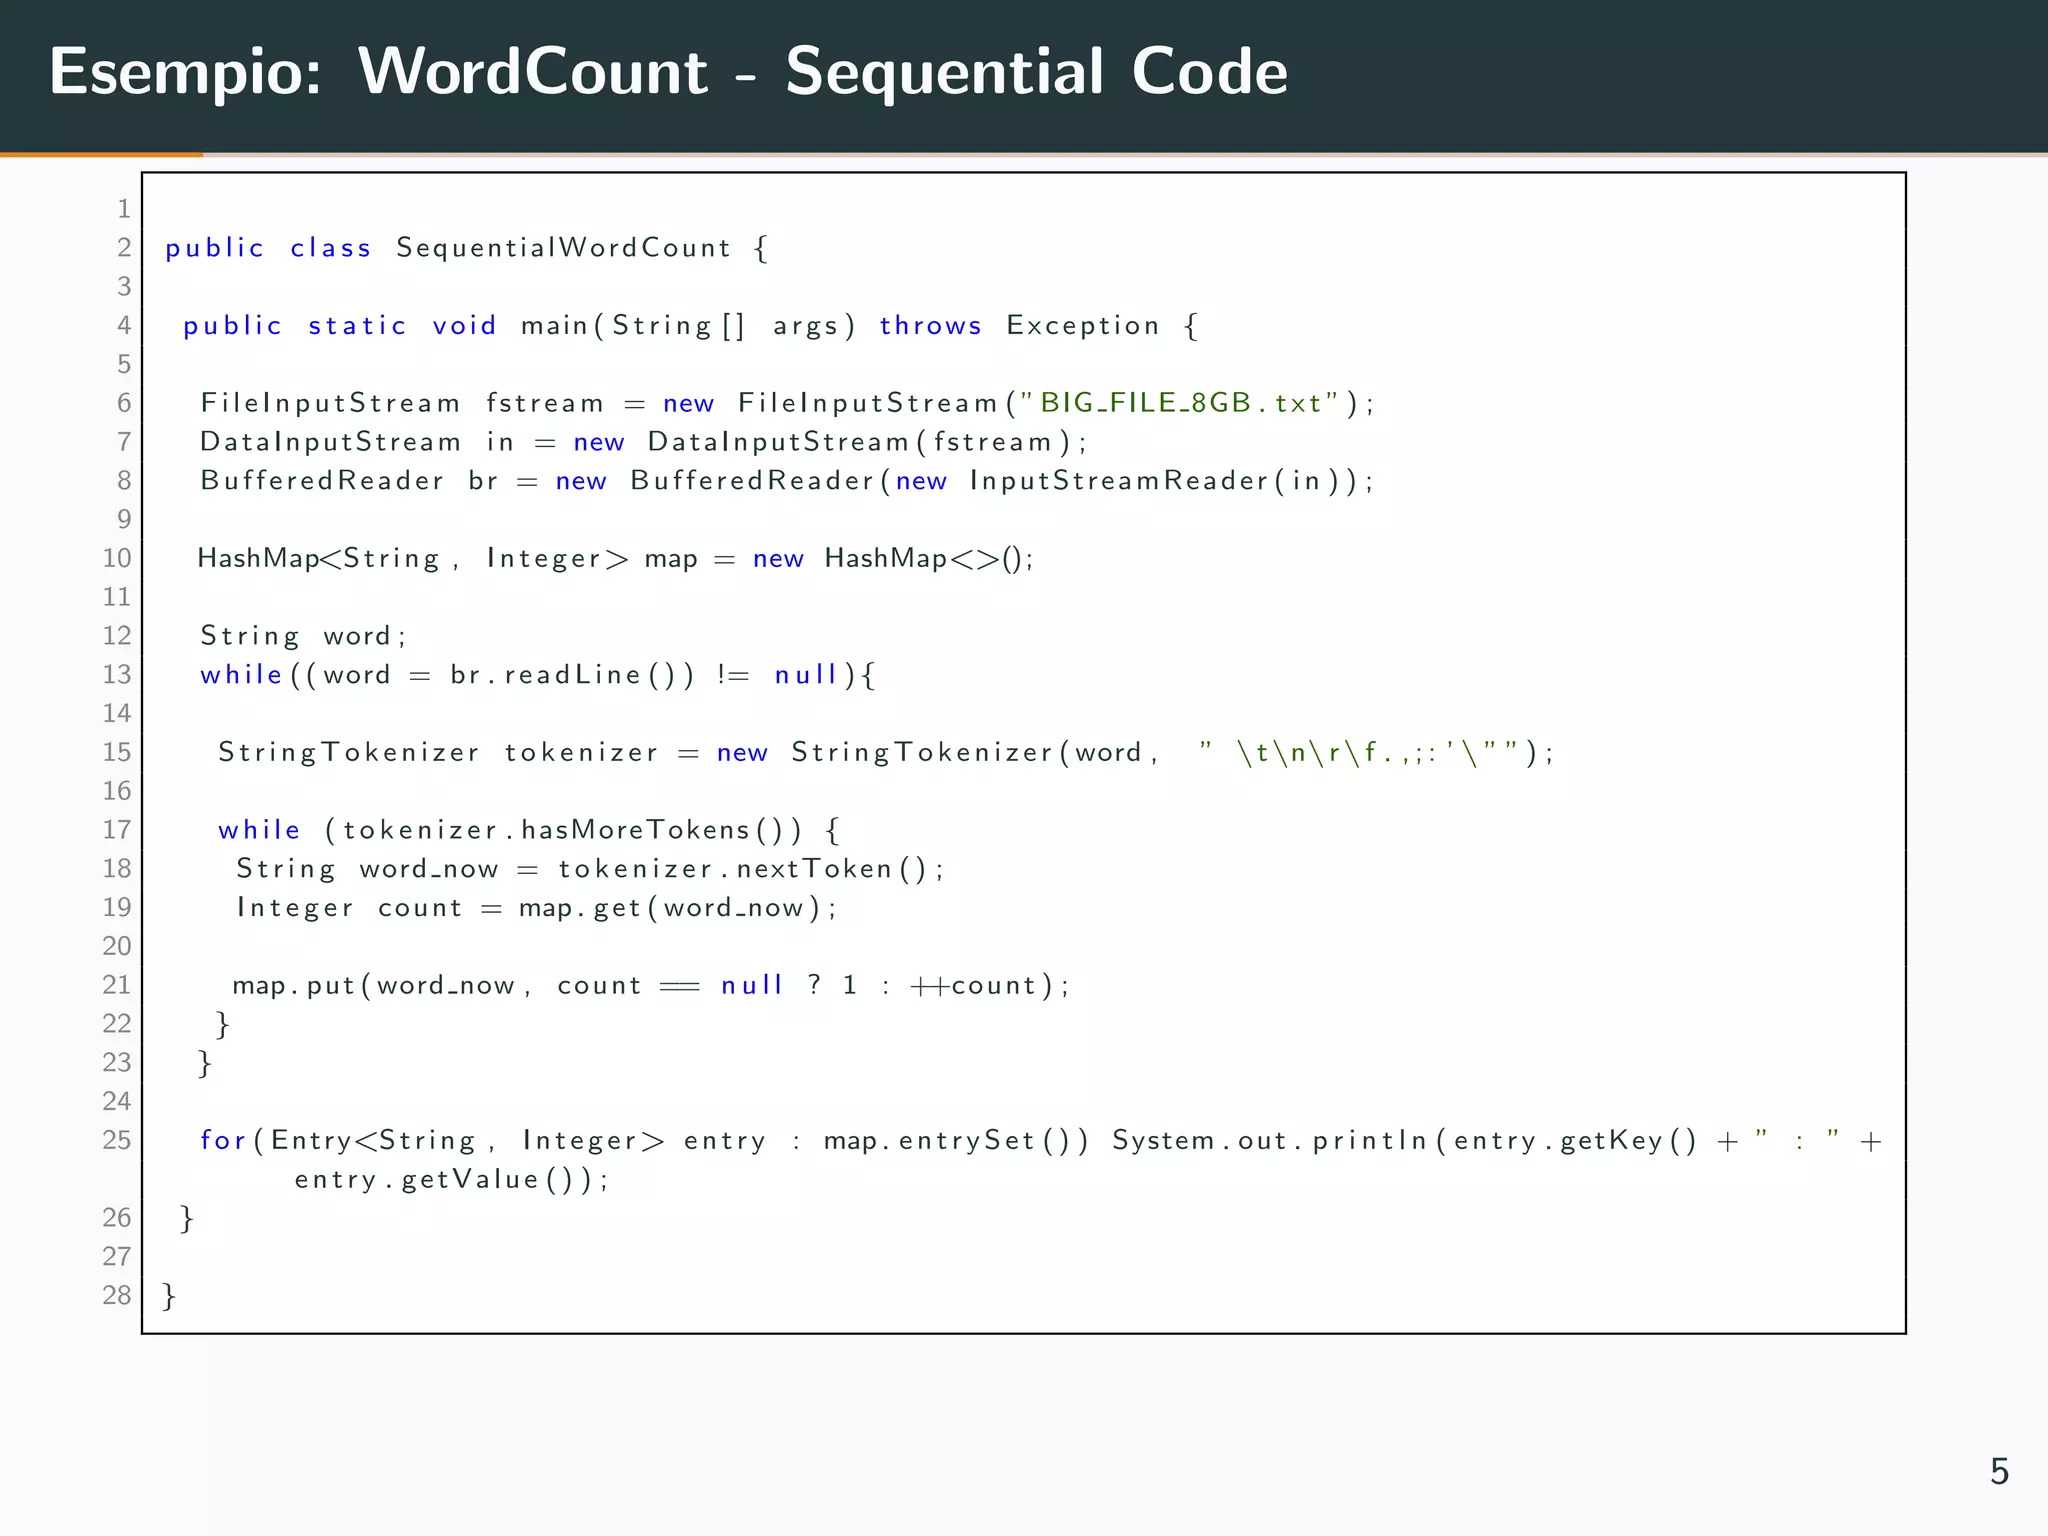This screenshot has width=2048, height=1536.
Task: Click 'main(String[] args)' on line 4
Action: (x=689, y=326)
